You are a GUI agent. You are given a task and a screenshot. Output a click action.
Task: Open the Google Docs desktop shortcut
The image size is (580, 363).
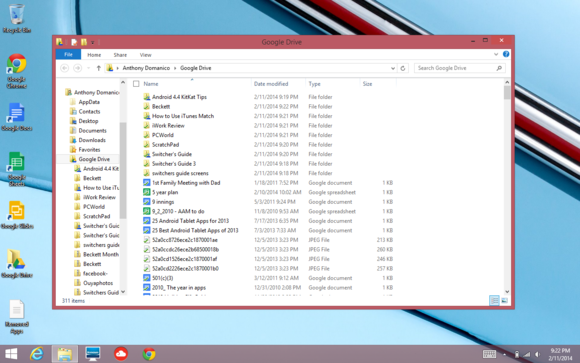click(x=17, y=117)
